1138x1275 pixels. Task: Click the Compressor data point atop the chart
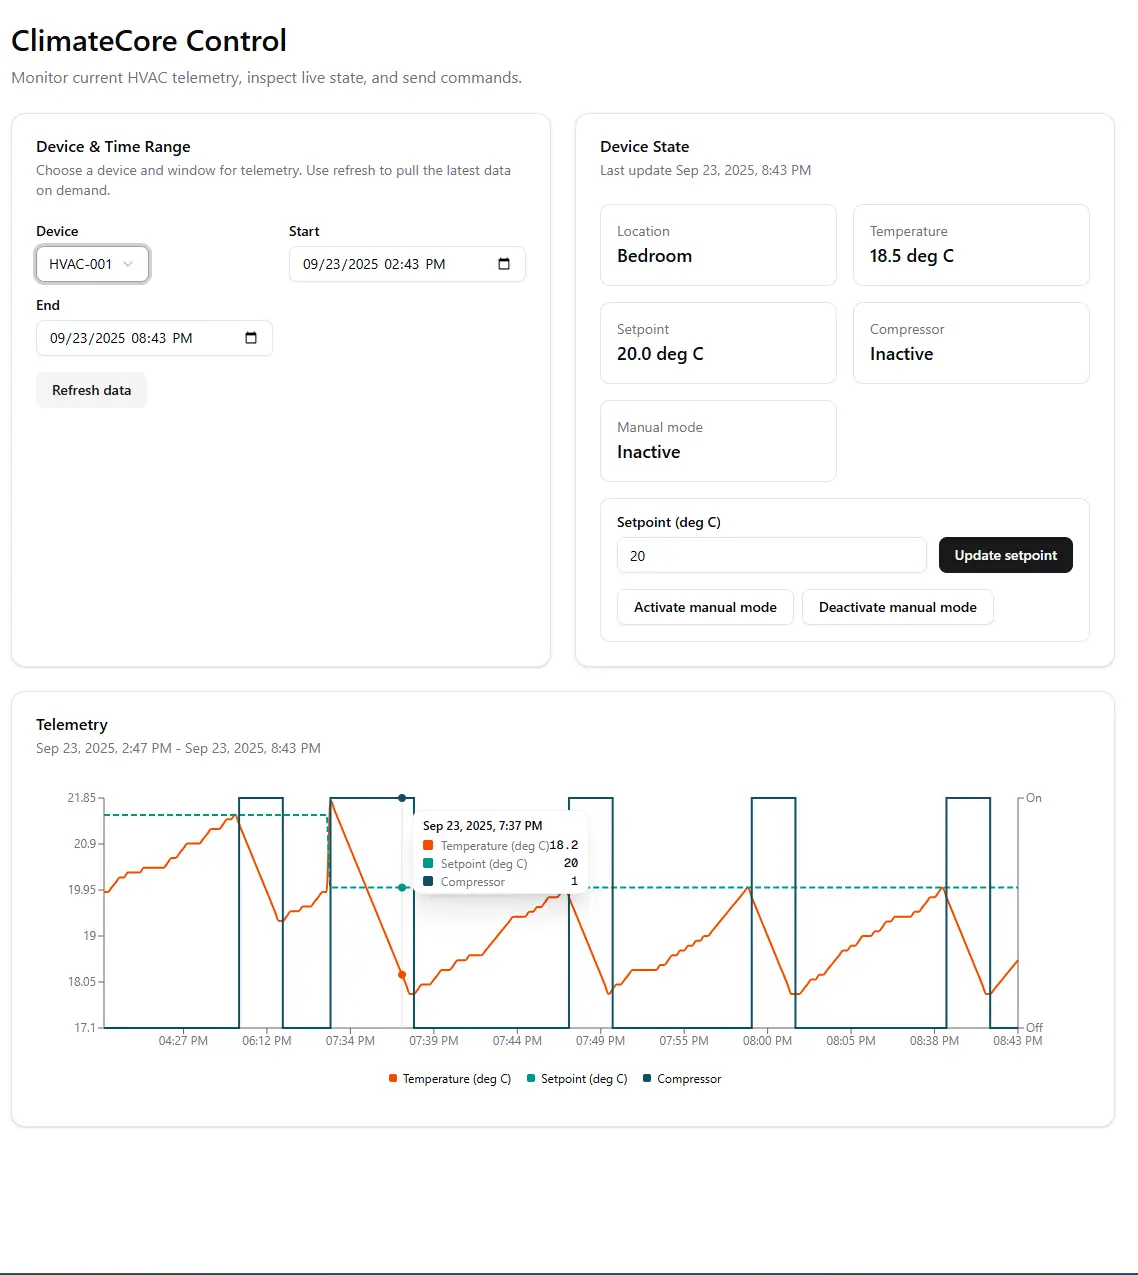tap(402, 798)
